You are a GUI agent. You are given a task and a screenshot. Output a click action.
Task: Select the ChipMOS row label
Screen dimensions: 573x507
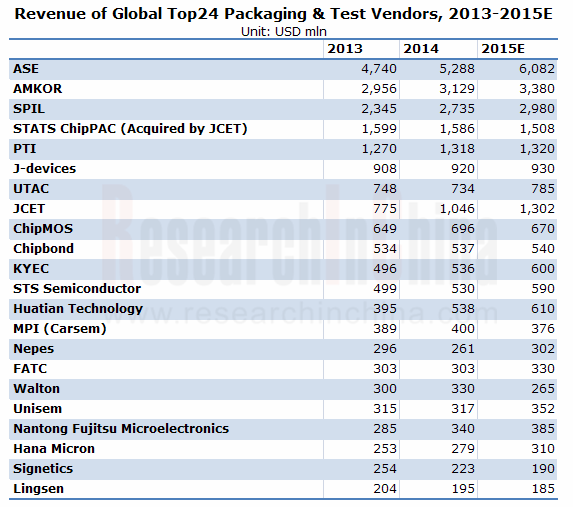click(43, 228)
